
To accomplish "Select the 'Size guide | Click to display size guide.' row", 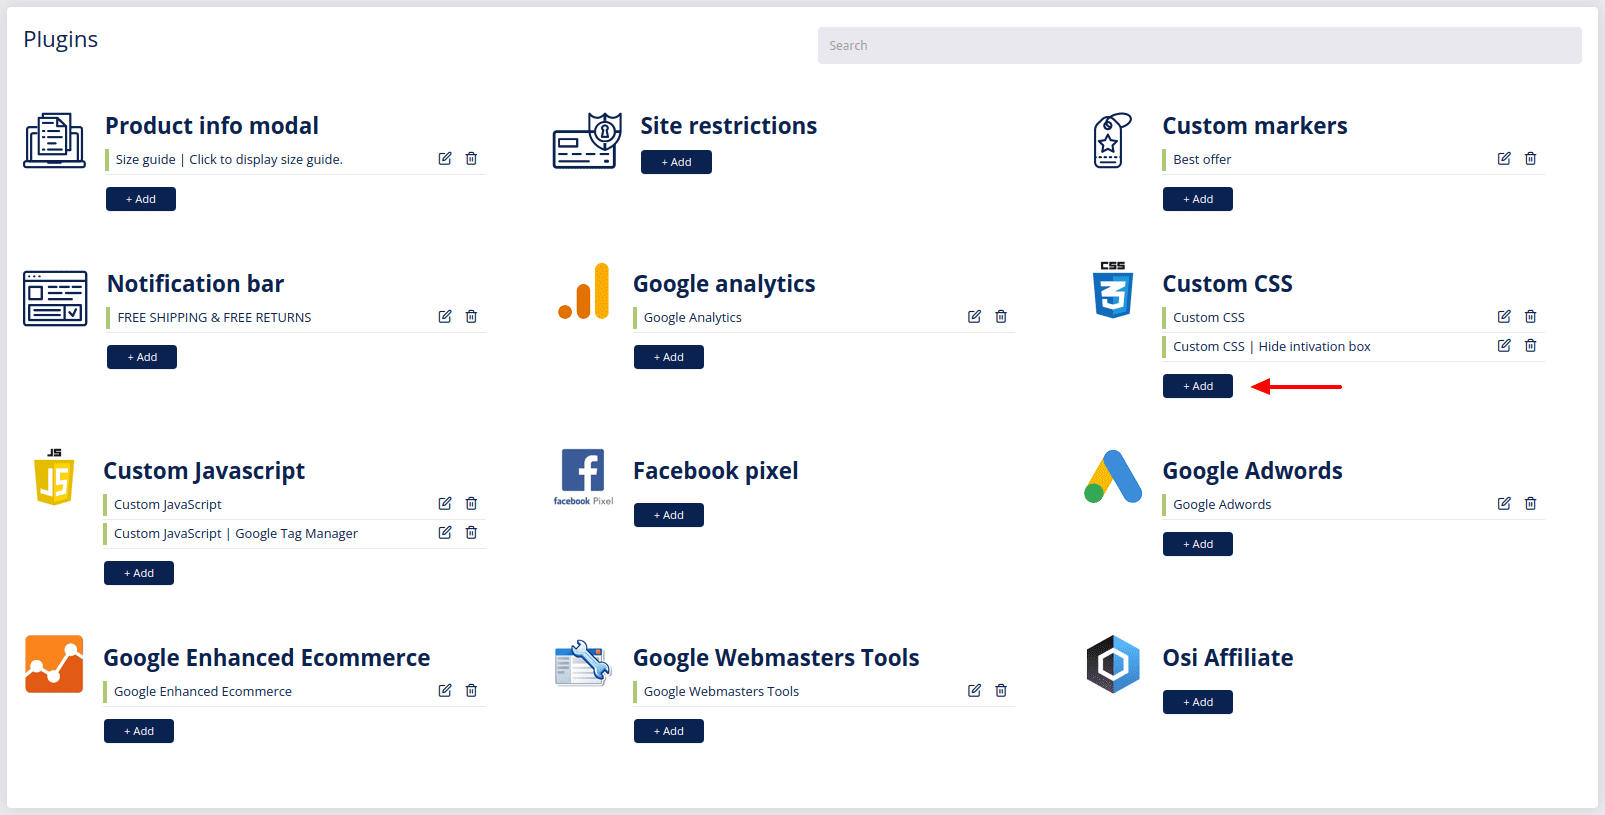I will tap(296, 159).
